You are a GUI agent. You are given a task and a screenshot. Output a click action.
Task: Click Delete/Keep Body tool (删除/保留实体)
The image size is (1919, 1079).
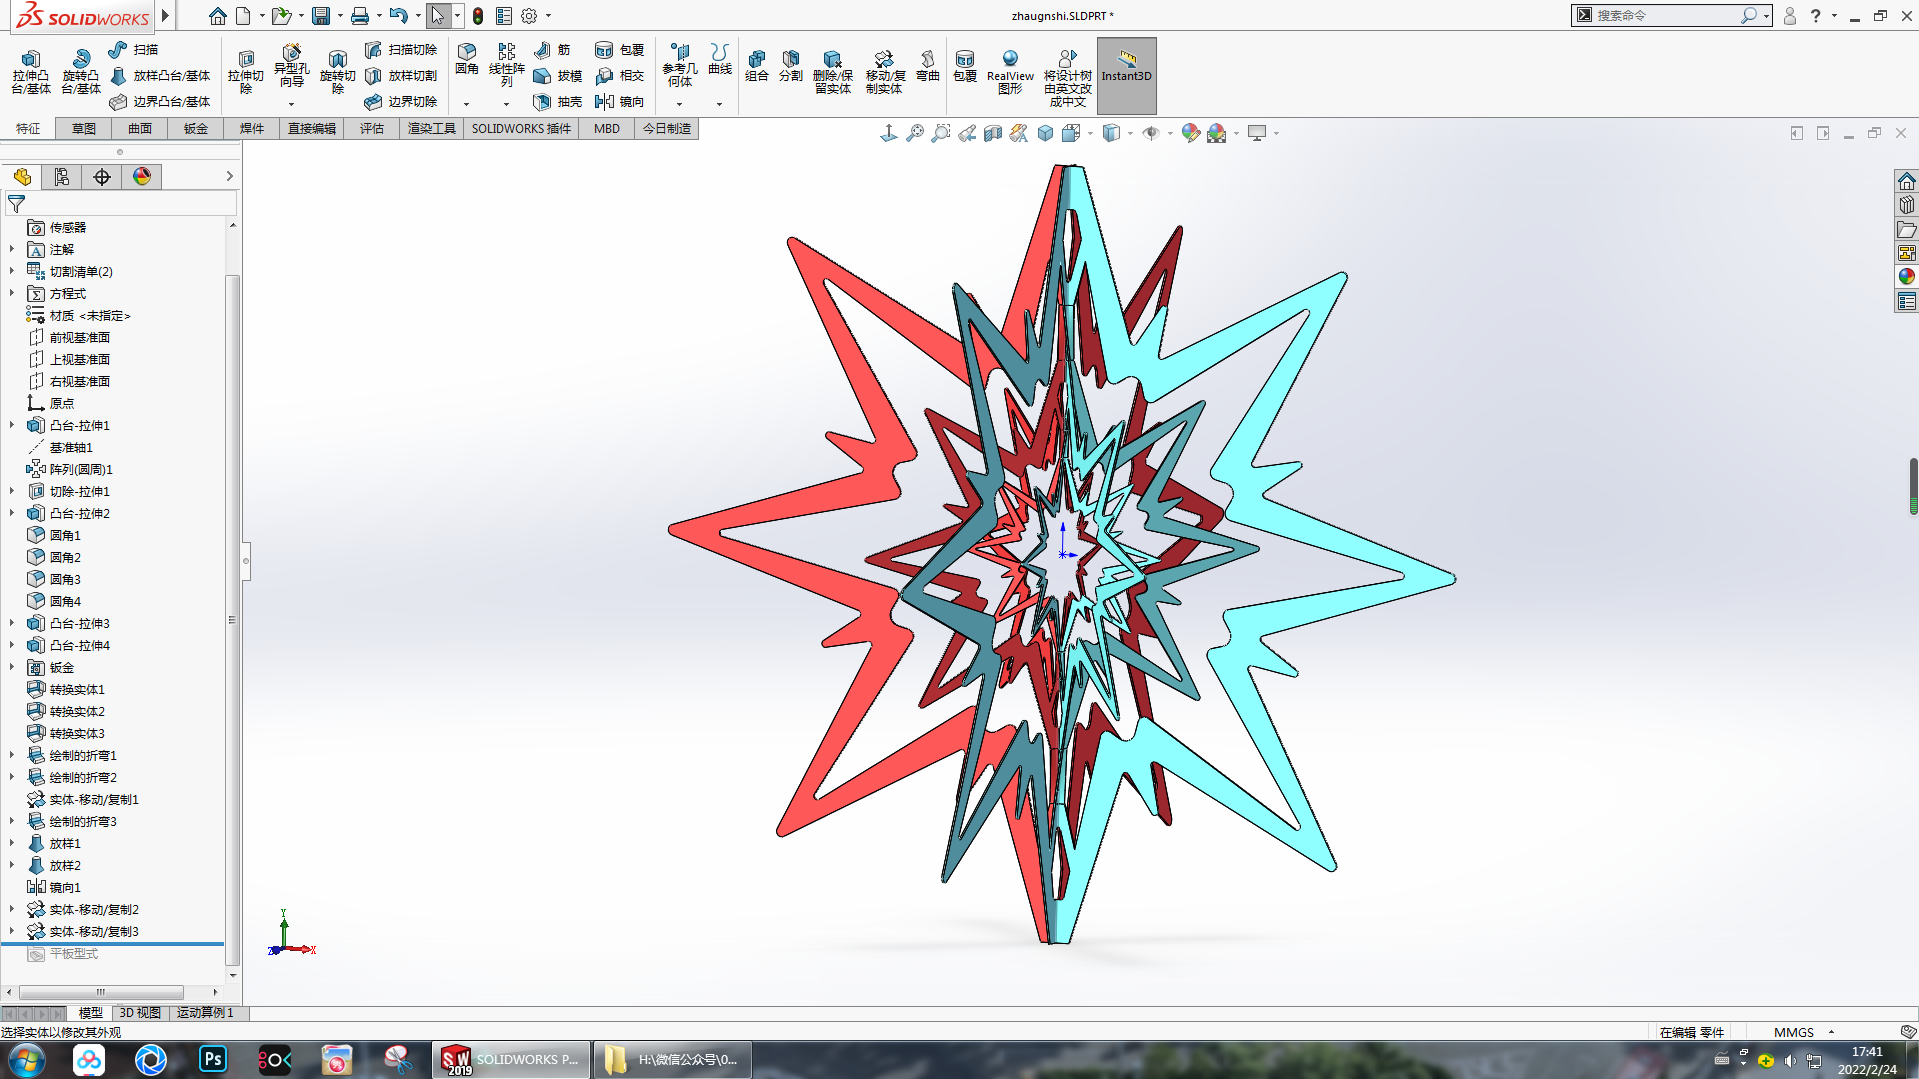coord(832,72)
